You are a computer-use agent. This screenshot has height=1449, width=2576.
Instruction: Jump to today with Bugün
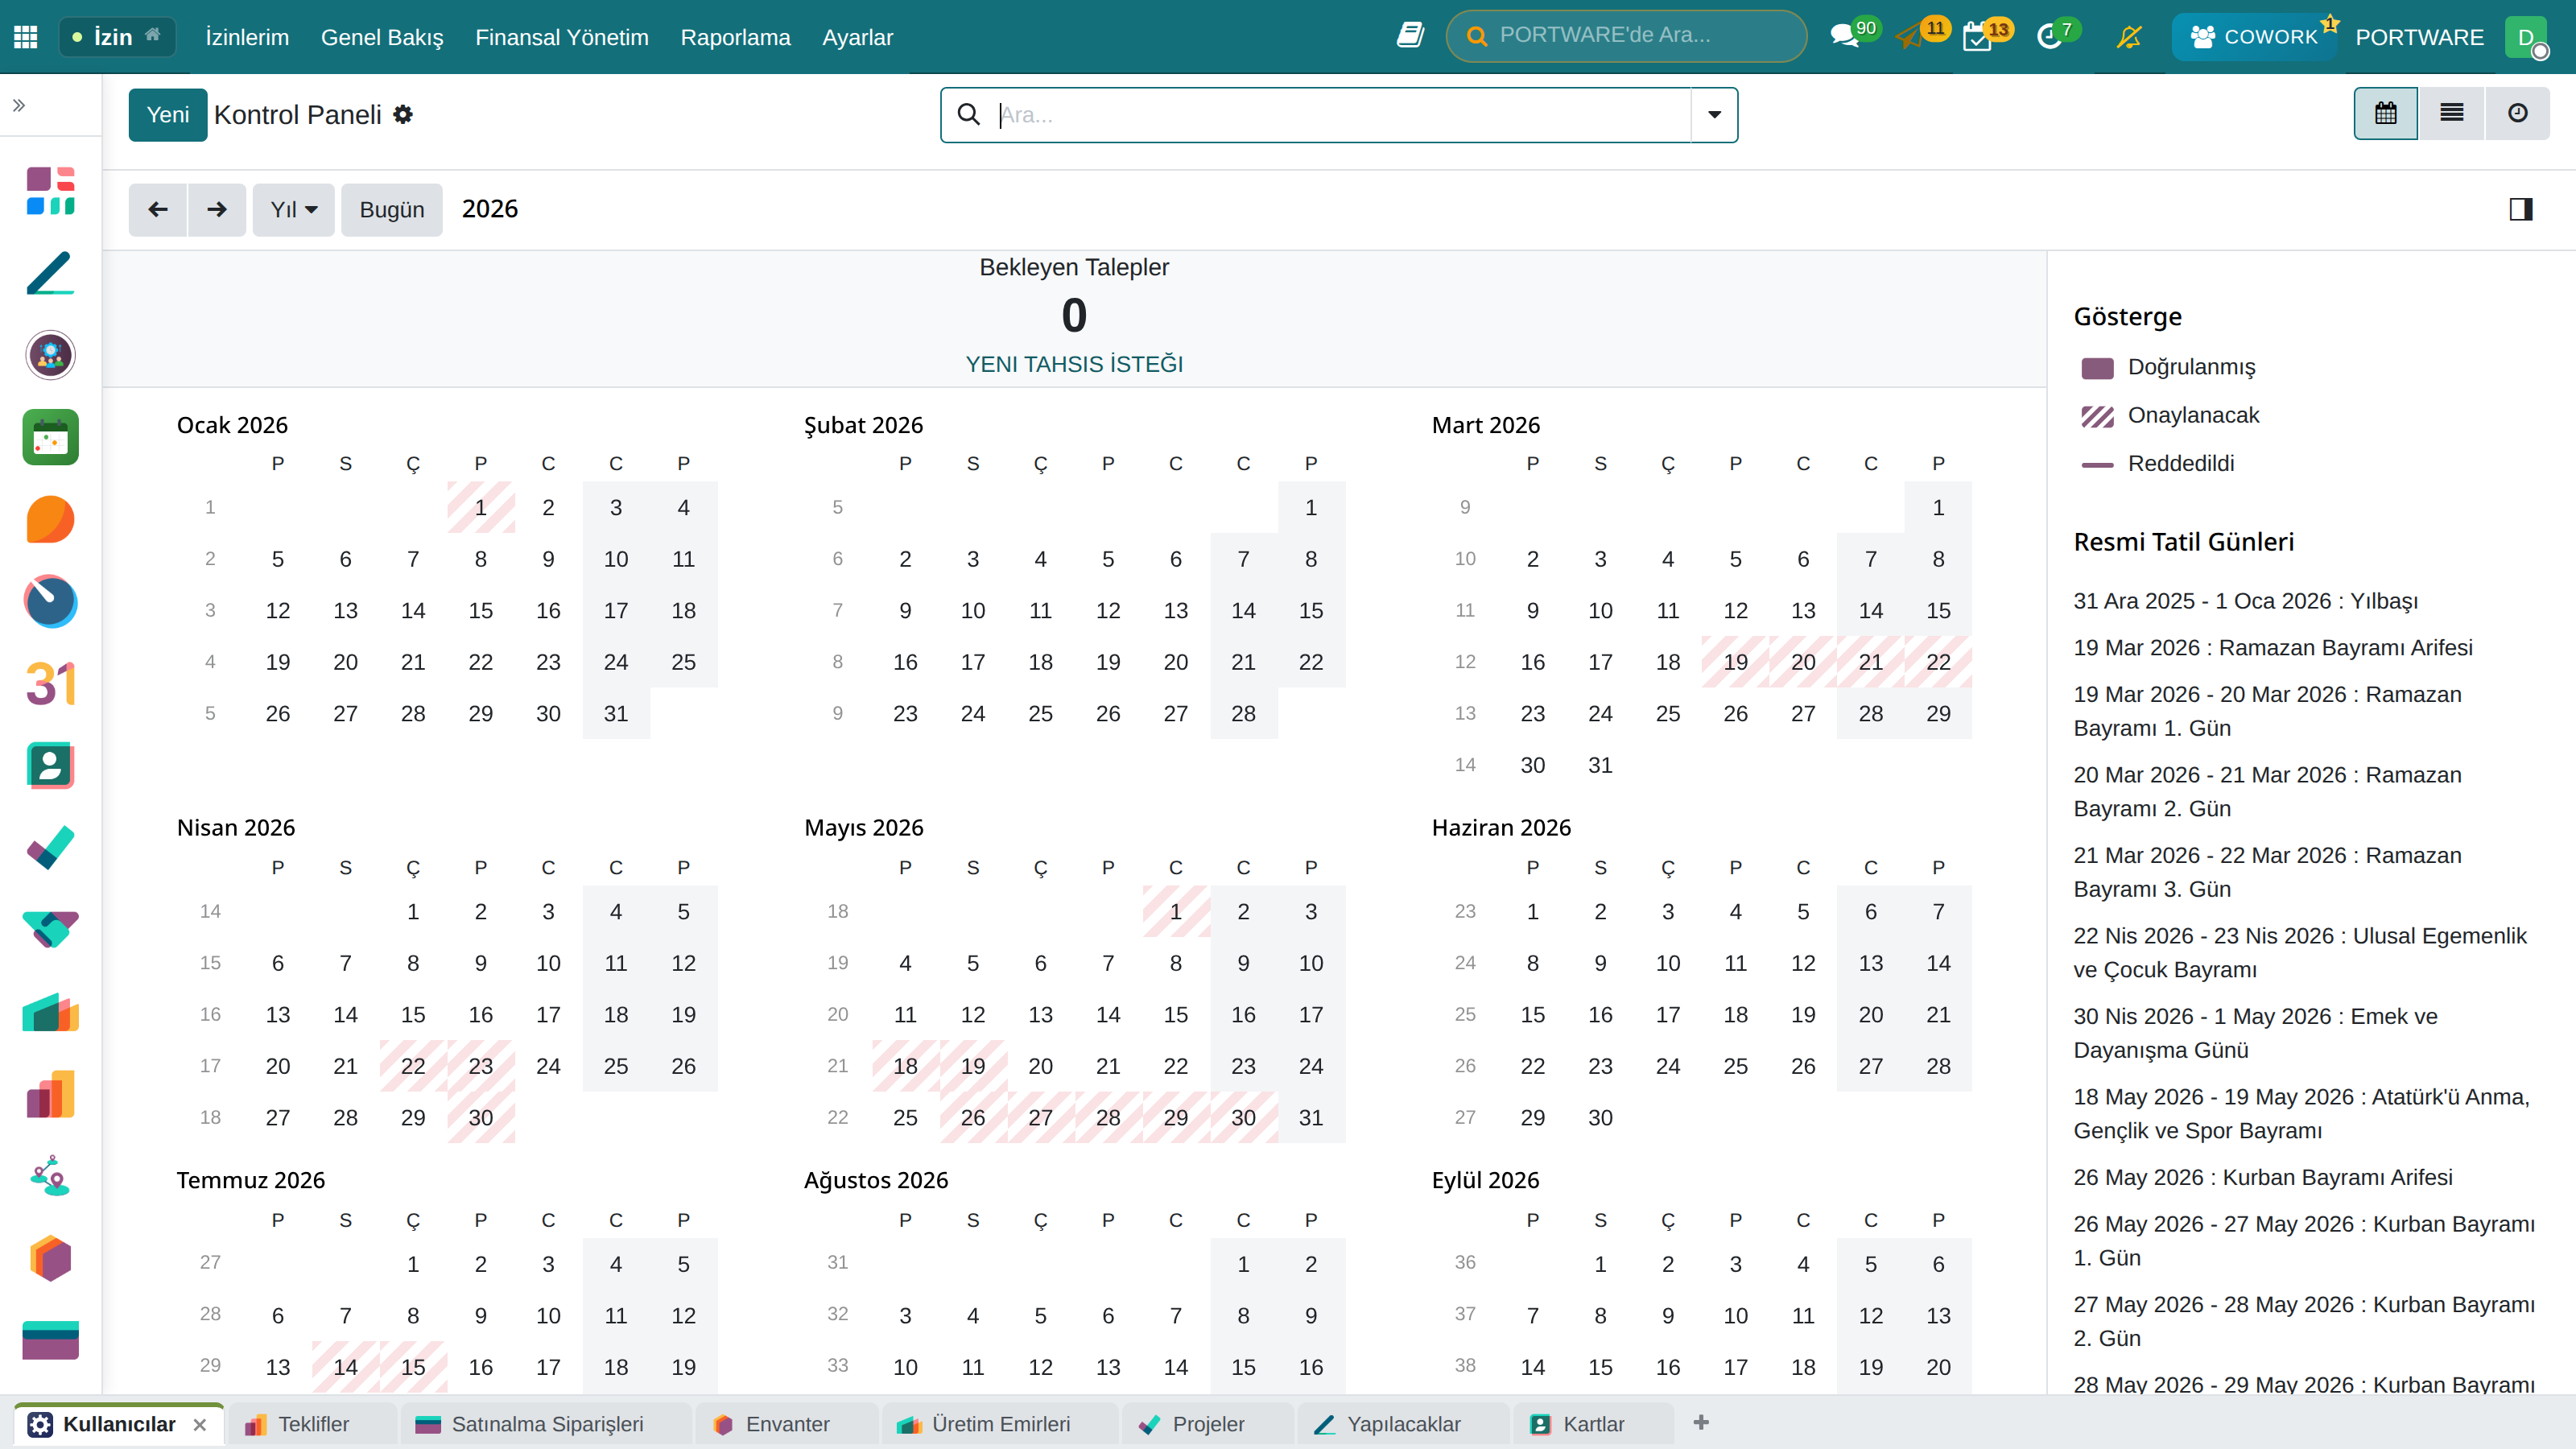[392, 210]
